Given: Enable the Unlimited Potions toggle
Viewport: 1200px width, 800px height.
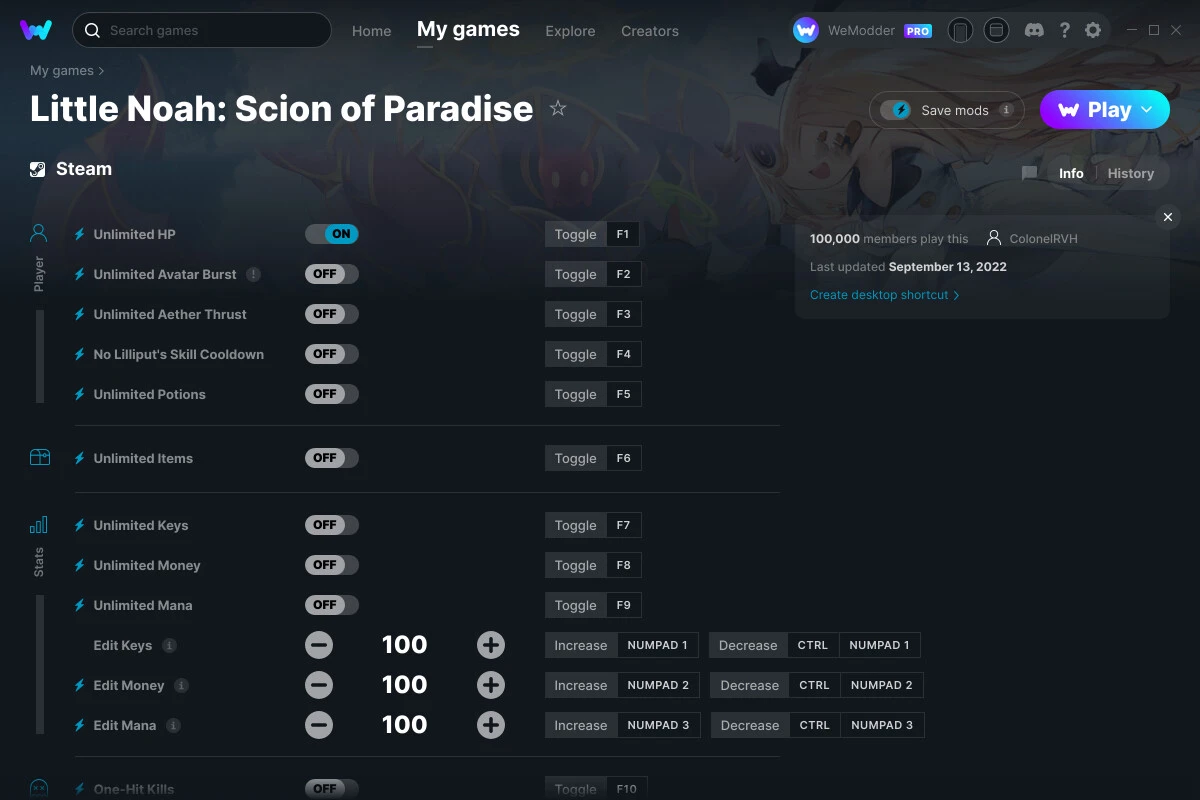Looking at the screenshot, I should click(331, 394).
